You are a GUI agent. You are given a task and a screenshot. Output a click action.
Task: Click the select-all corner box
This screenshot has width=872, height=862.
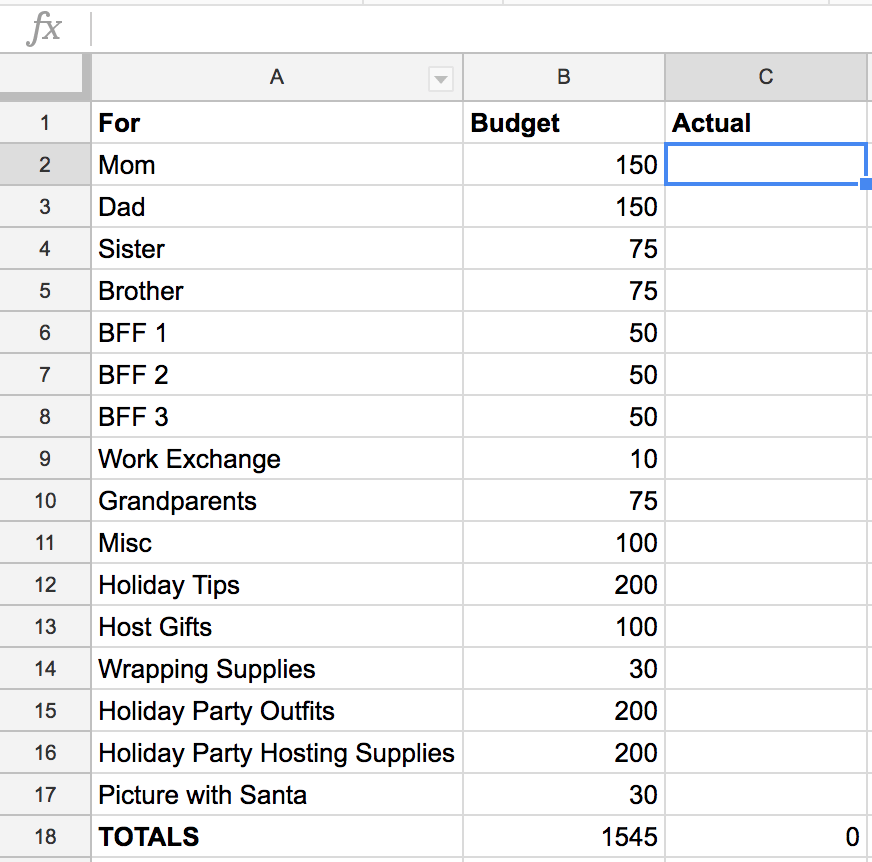click(x=41, y=73)
